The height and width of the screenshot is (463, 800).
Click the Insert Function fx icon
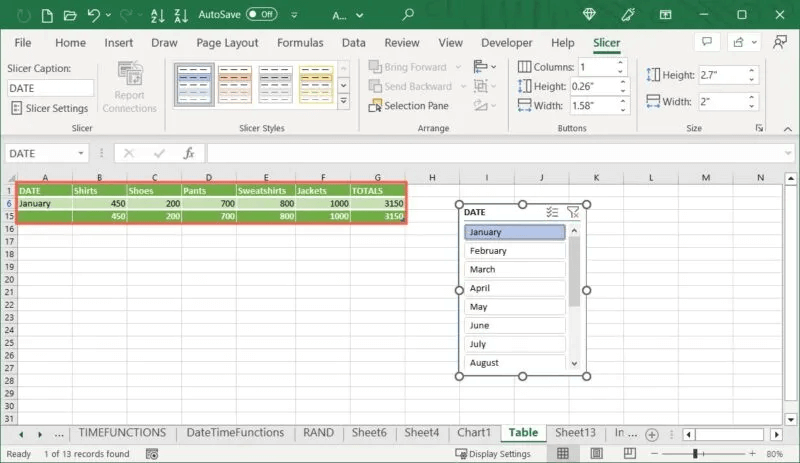pyautogui.click(x=188, y=153)
